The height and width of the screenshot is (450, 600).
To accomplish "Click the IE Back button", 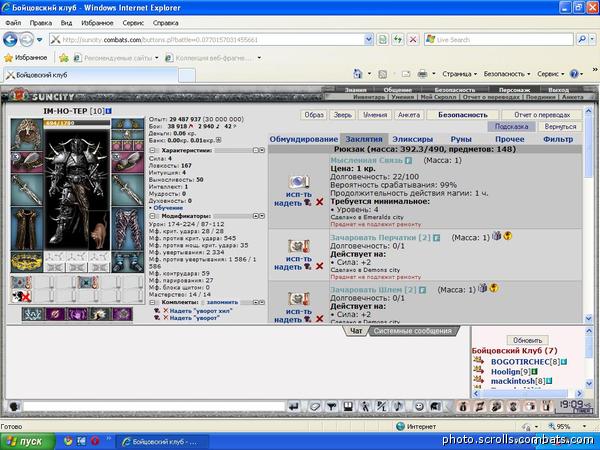I will click(10, 39).
